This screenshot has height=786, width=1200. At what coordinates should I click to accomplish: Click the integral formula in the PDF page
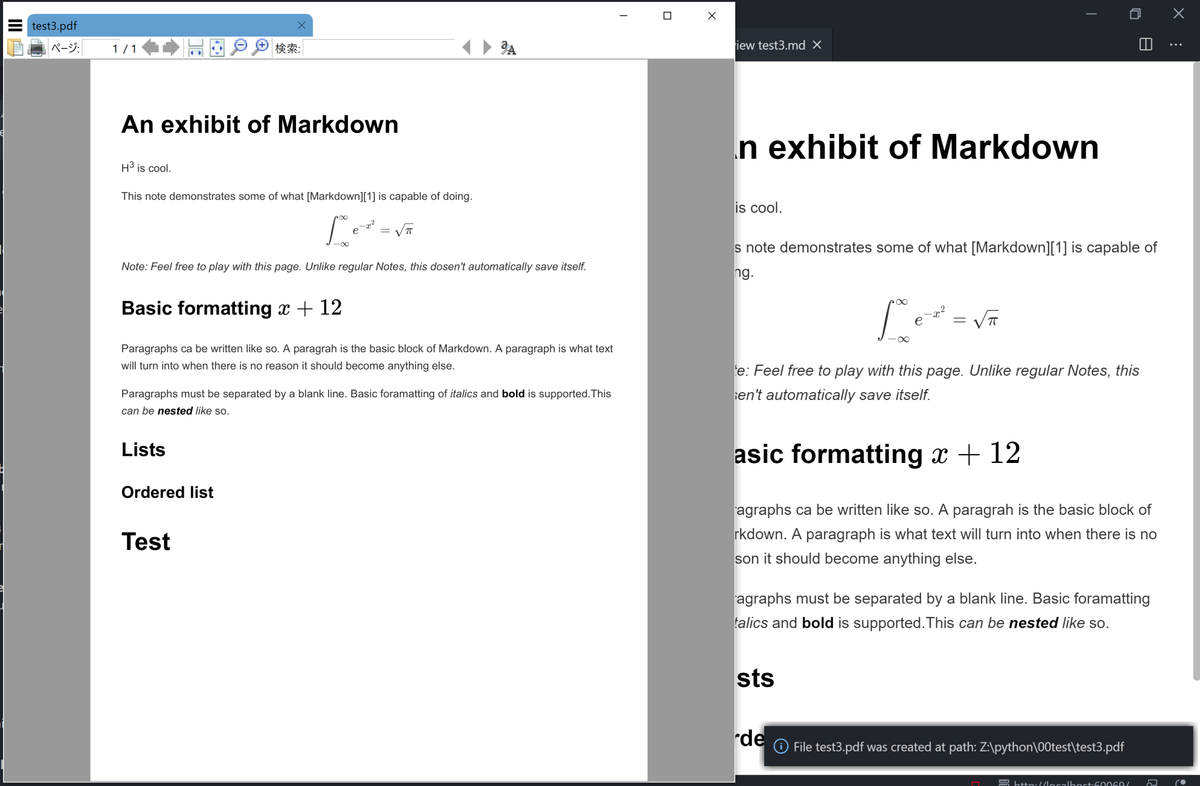[370, 231]
